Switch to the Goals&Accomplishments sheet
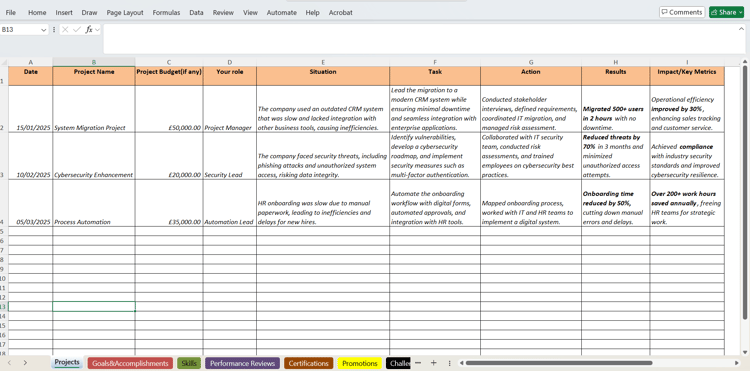This screenshot has height=371, width=750. [x=130, y=363]
